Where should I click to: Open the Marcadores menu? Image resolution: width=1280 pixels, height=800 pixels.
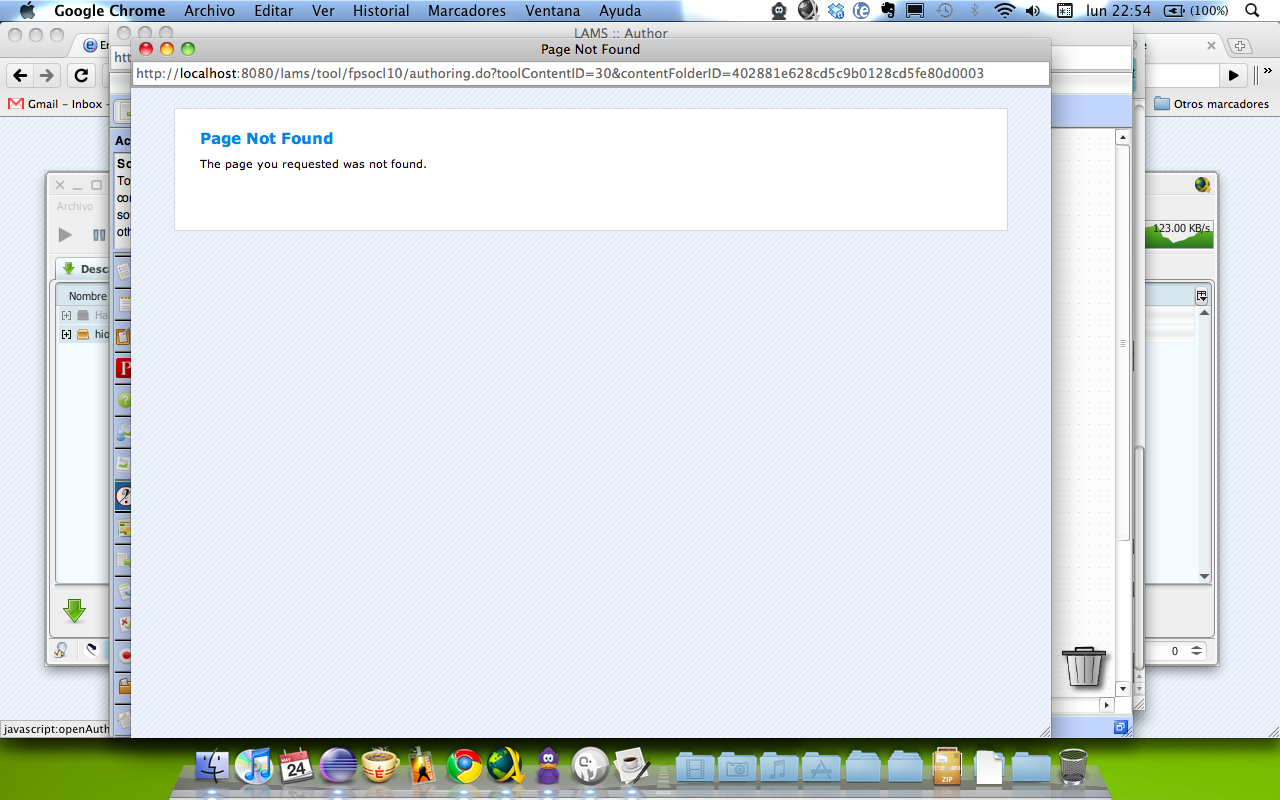[x=466, y=11]
